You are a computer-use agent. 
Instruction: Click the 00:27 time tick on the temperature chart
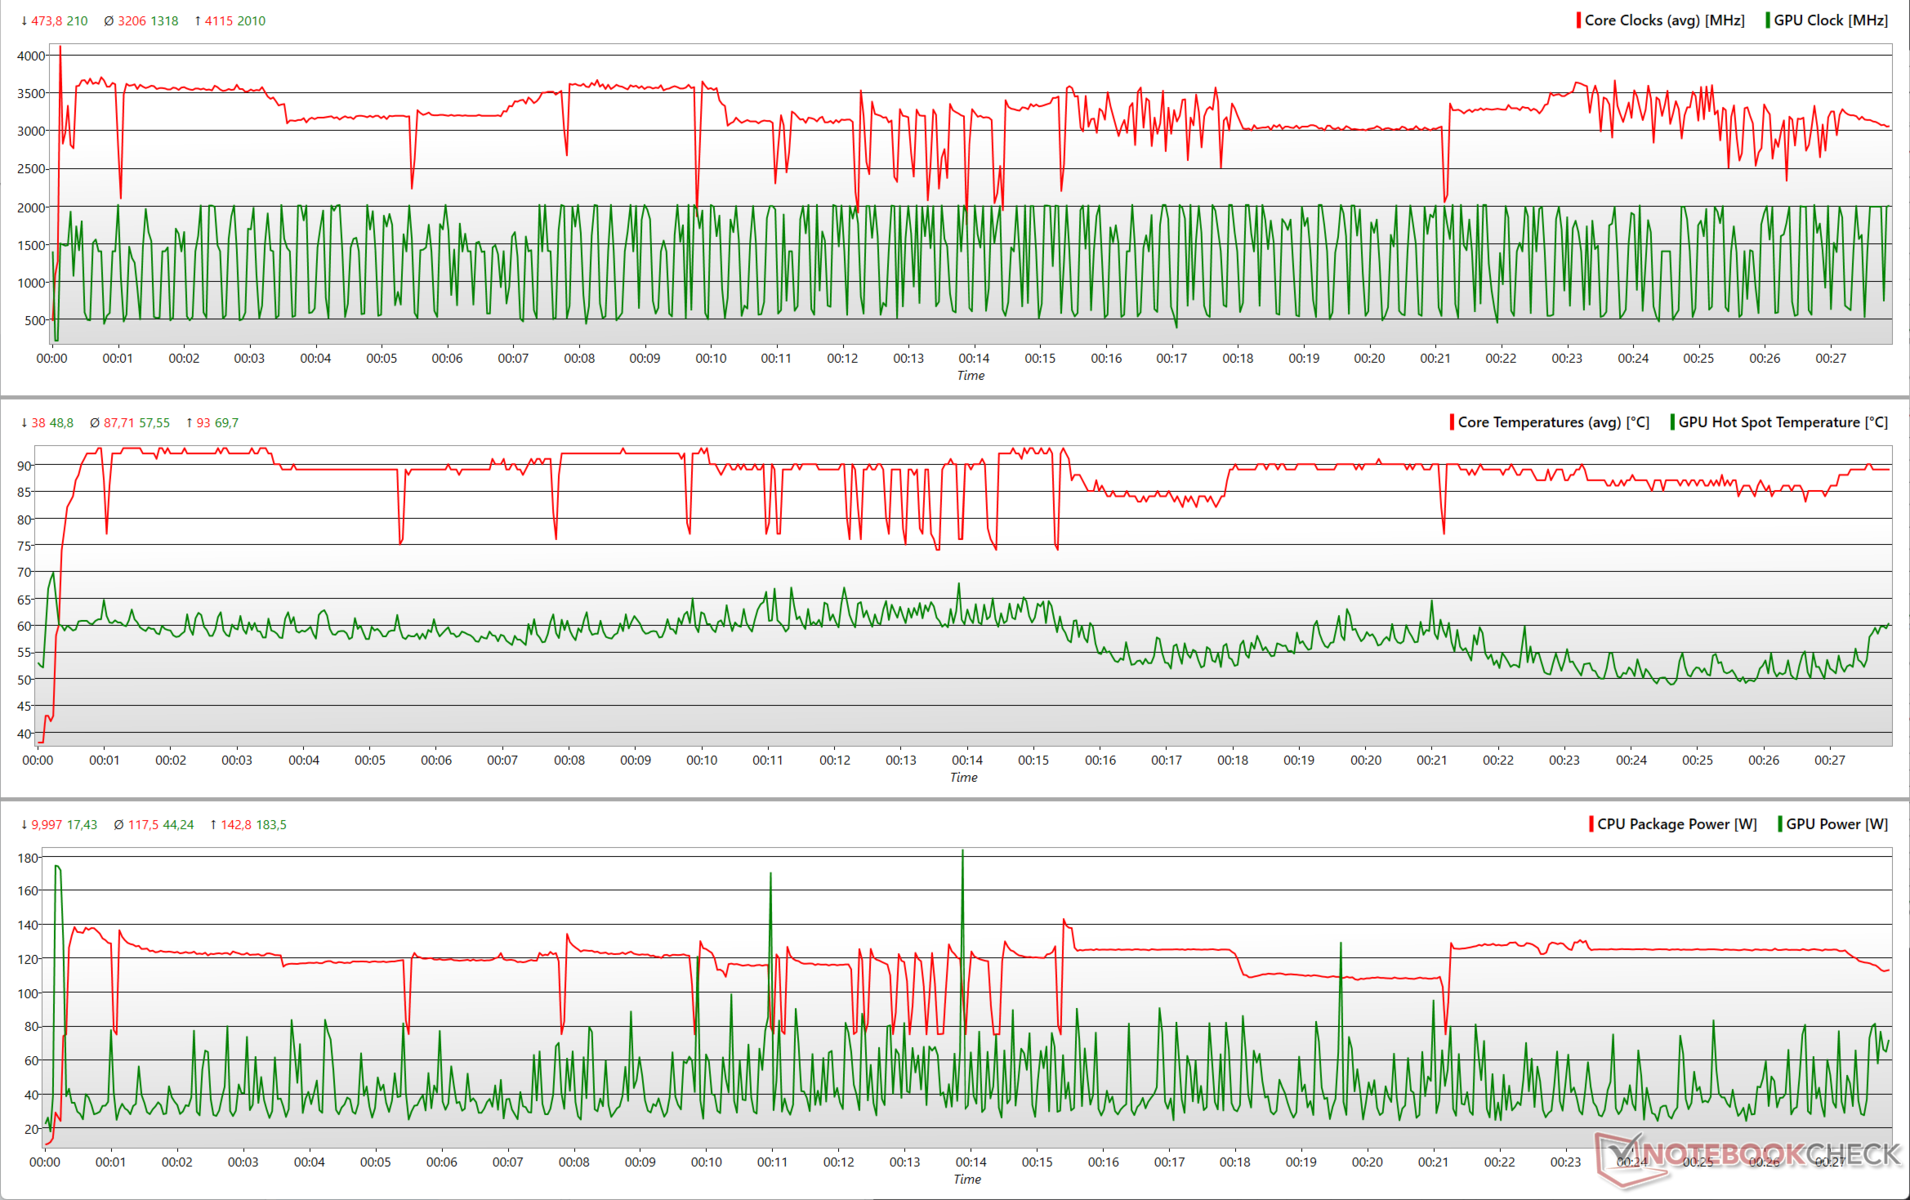tap(1830, 760)
